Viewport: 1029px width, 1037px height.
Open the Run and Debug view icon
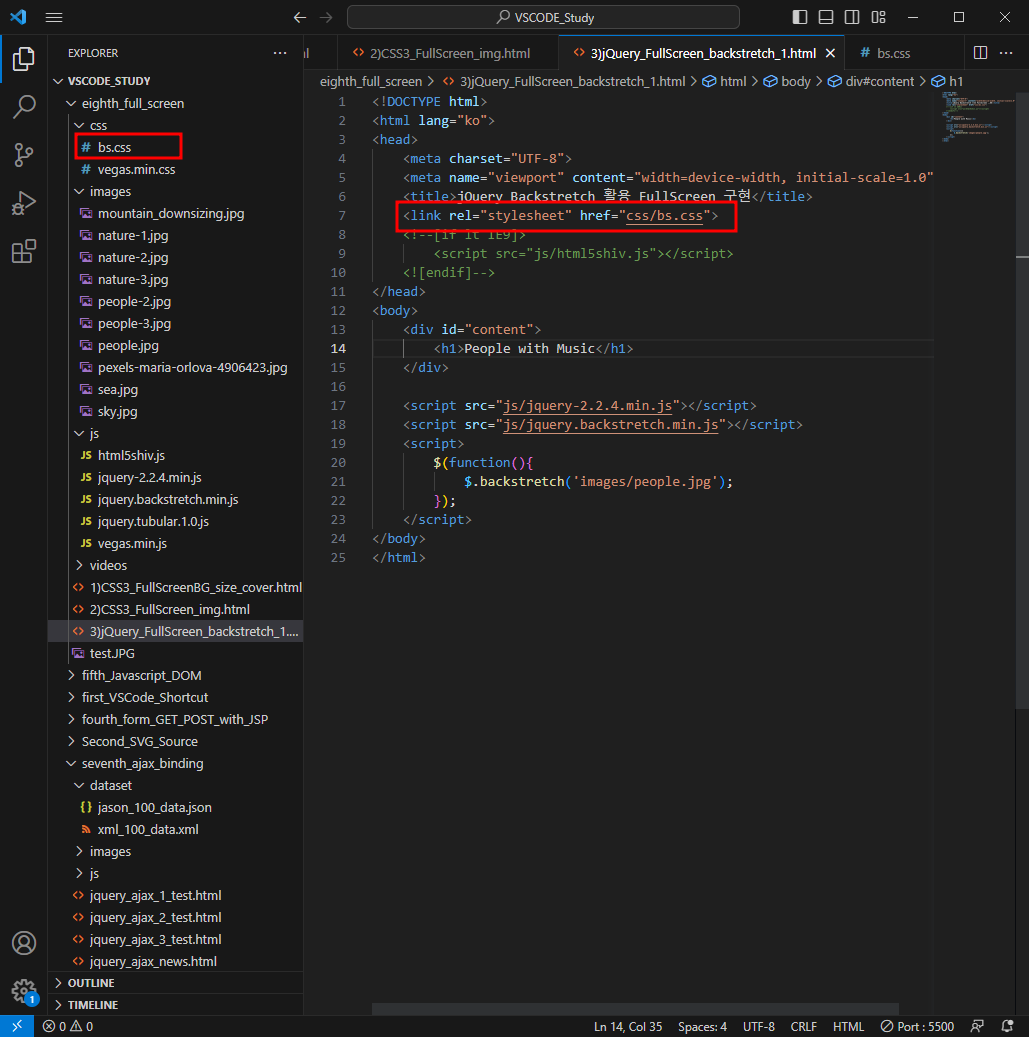(x=24, y=203)
